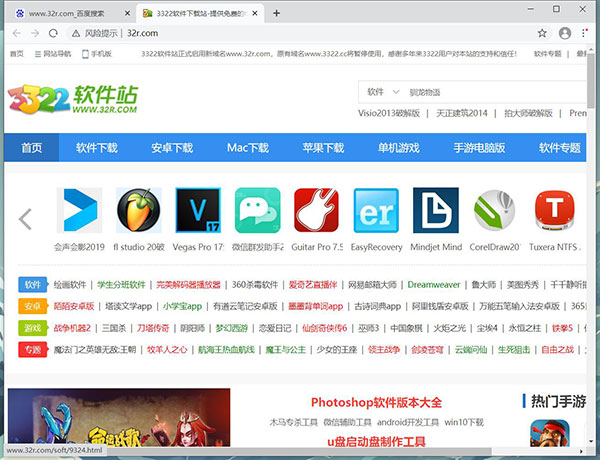Open the 牧羊人之心 topic link
600x460 pixels.
click(167, 349)
